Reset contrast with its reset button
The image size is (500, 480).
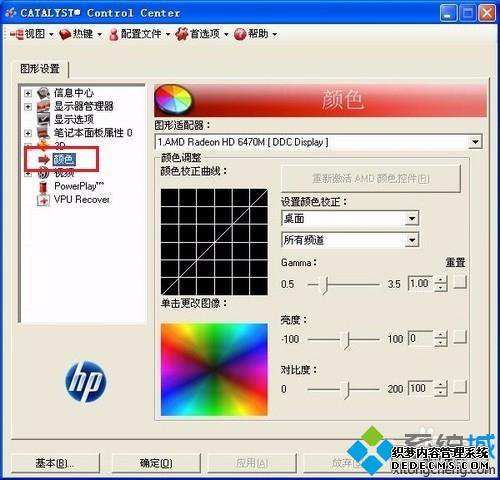(x=460, y=387)
